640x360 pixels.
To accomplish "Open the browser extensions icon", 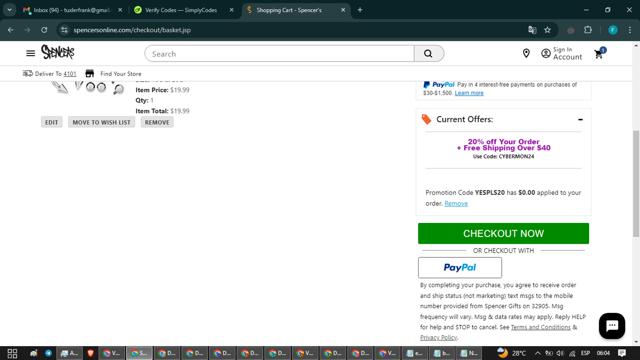I will pos(588,30).
